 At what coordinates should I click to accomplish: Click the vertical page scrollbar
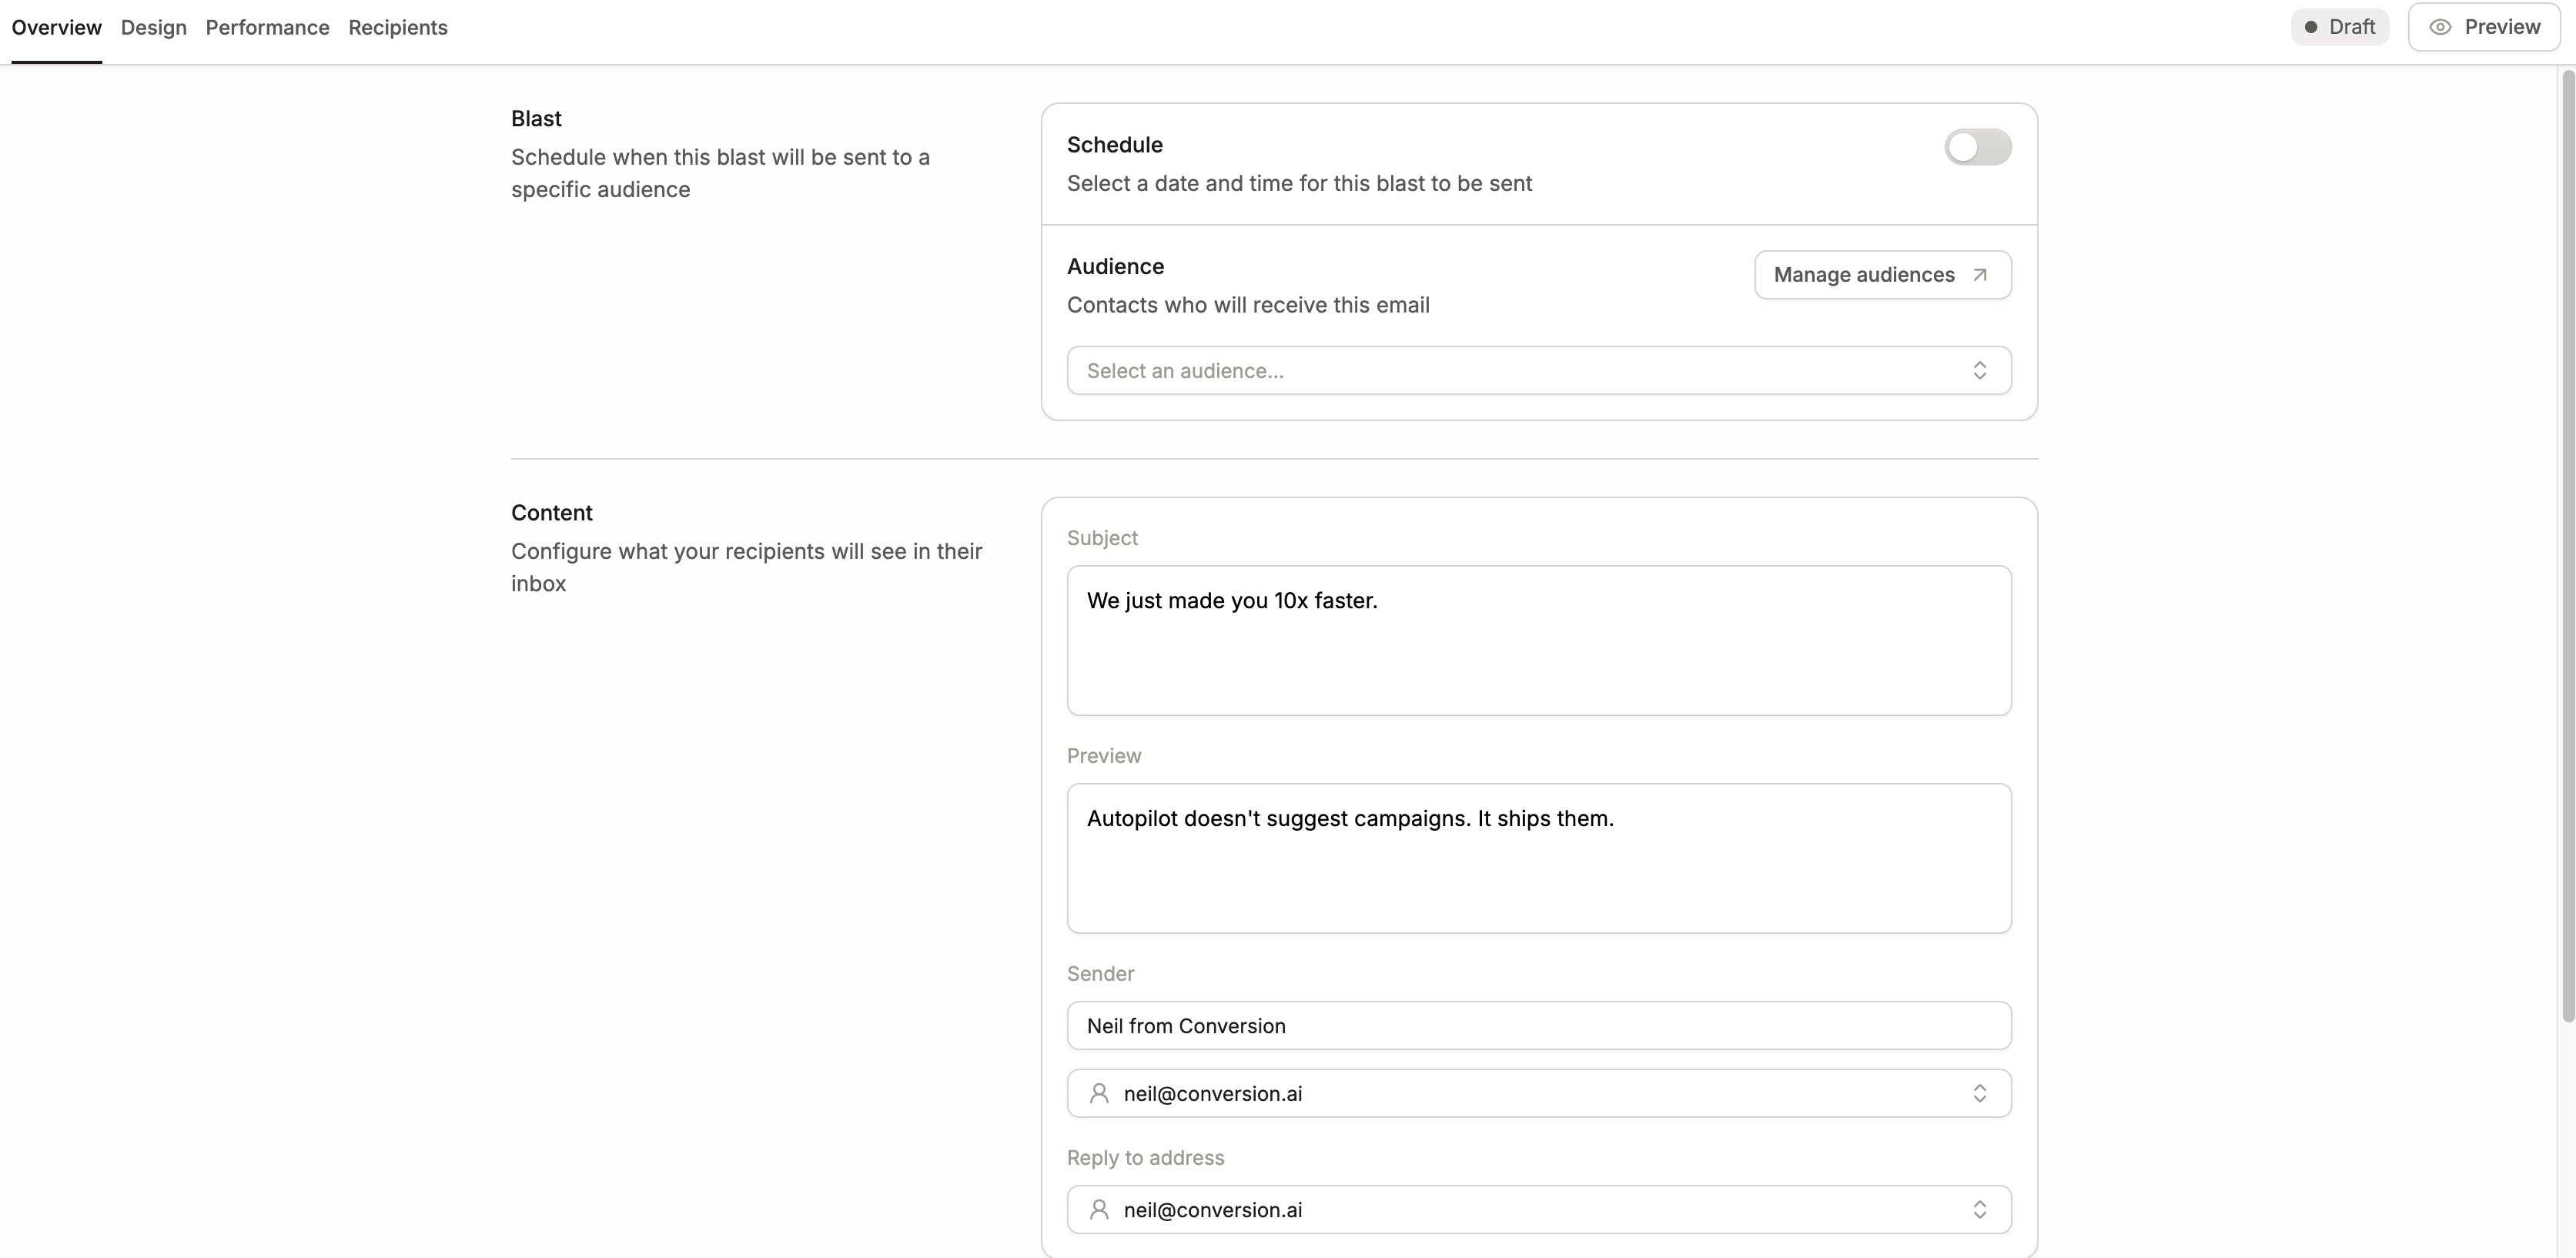click(2567, 545)
